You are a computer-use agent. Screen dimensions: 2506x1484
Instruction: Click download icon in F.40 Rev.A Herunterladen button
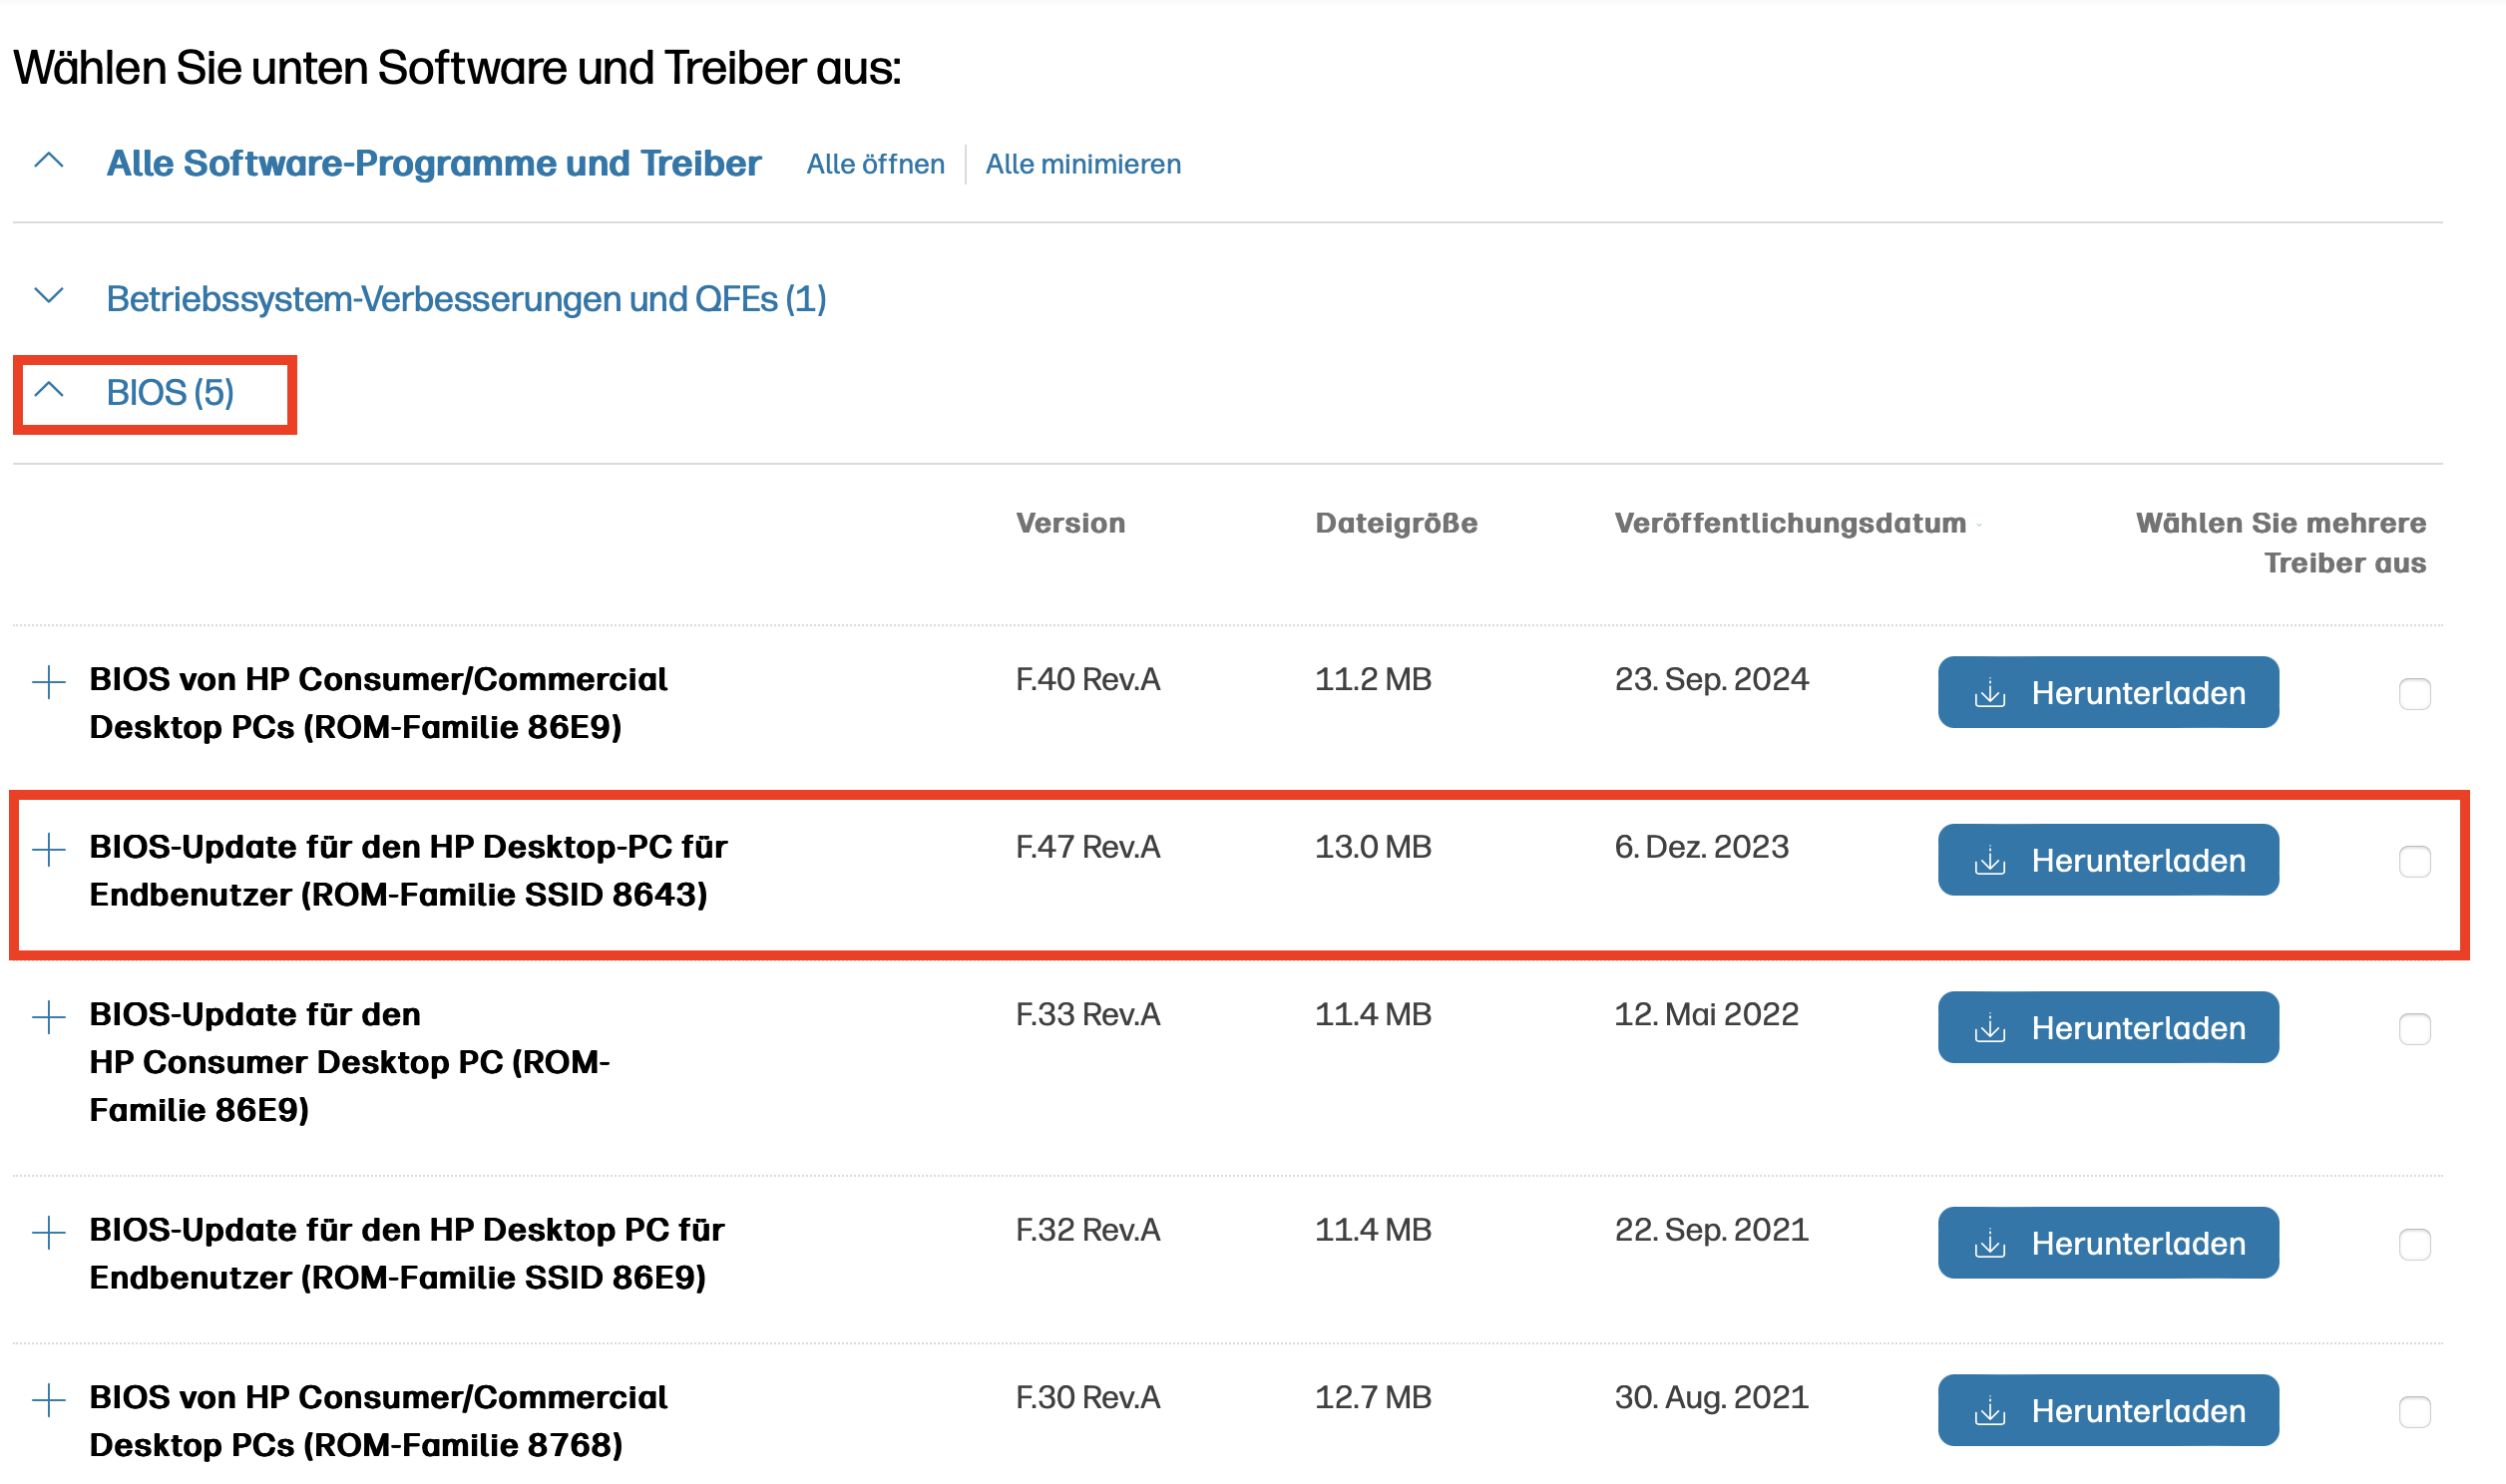[1990, 693]
